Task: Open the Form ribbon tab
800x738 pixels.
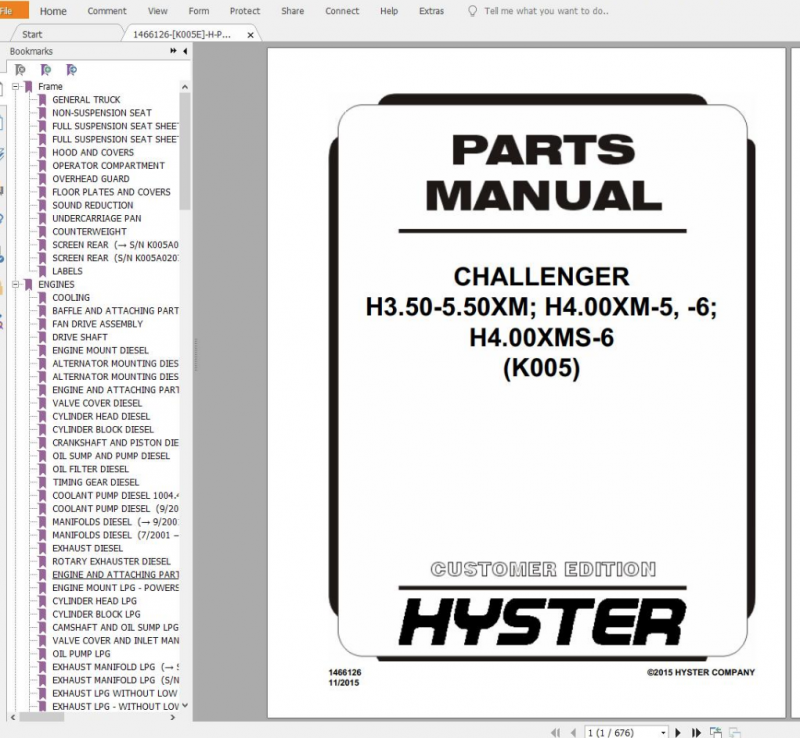Action: coord(198,11)
